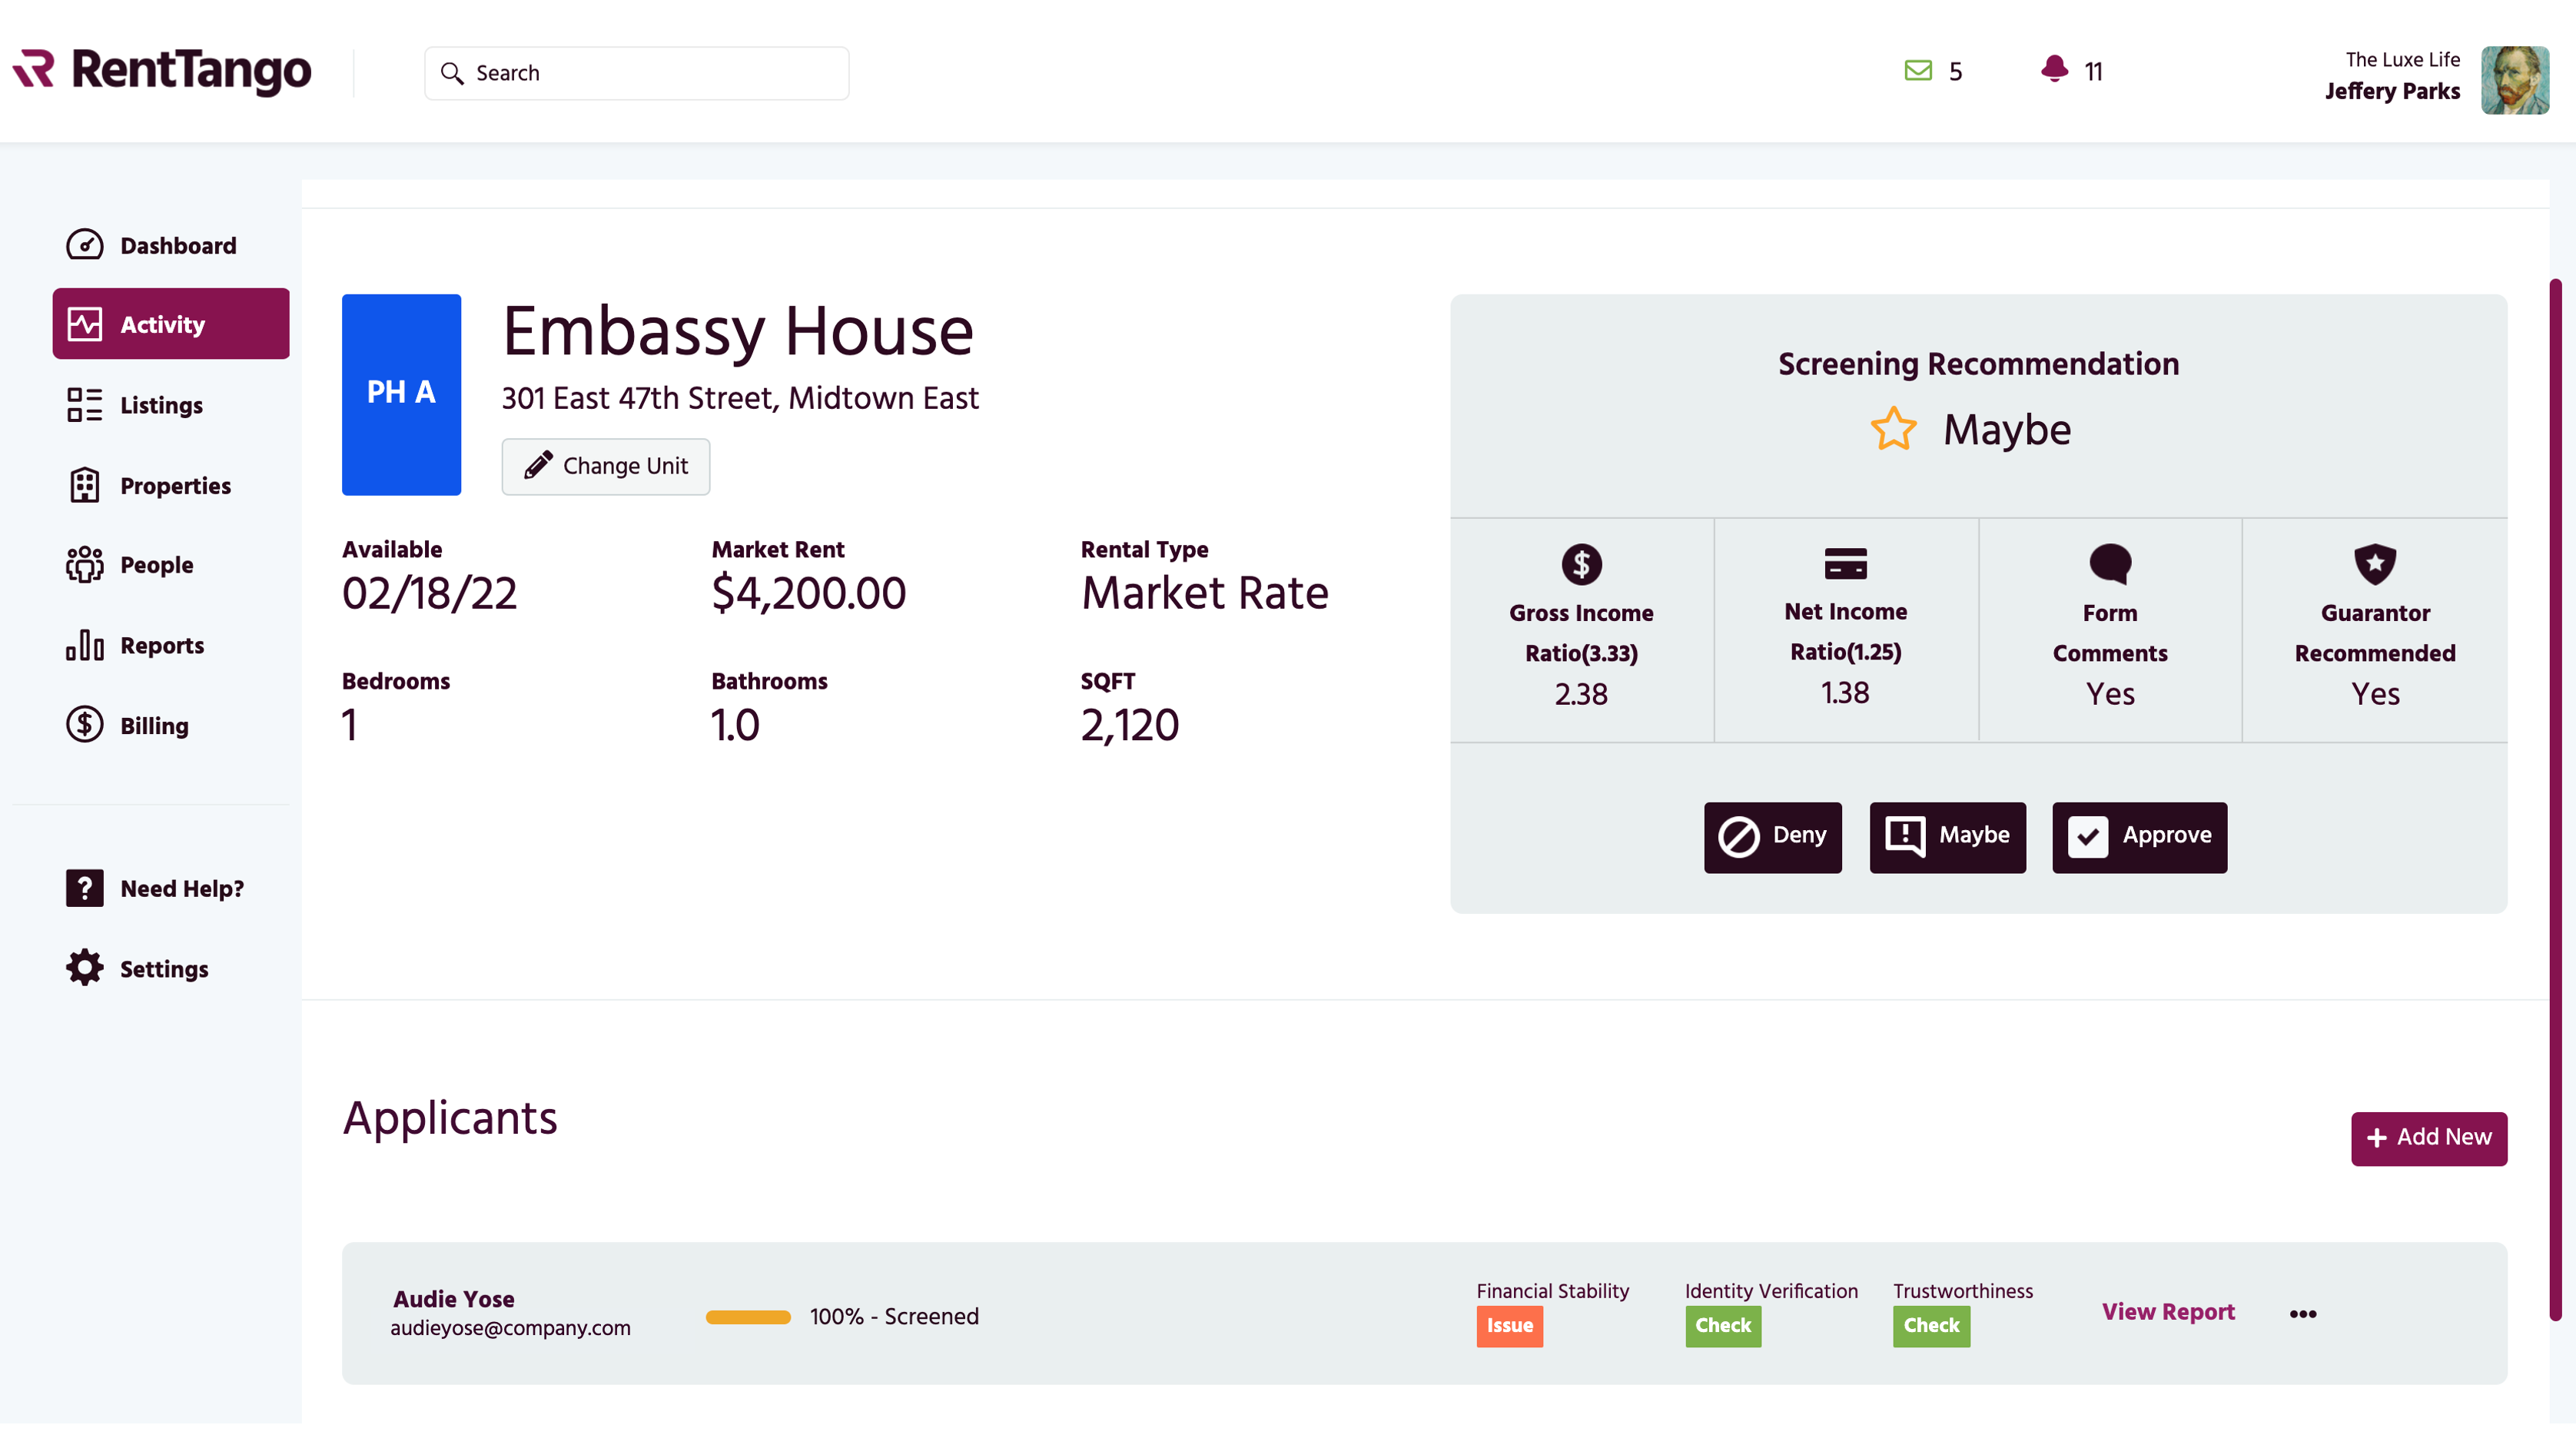The image size is (2576, 1445).
Task: Click the RentTango logo
Action: (x=162, y=71)
